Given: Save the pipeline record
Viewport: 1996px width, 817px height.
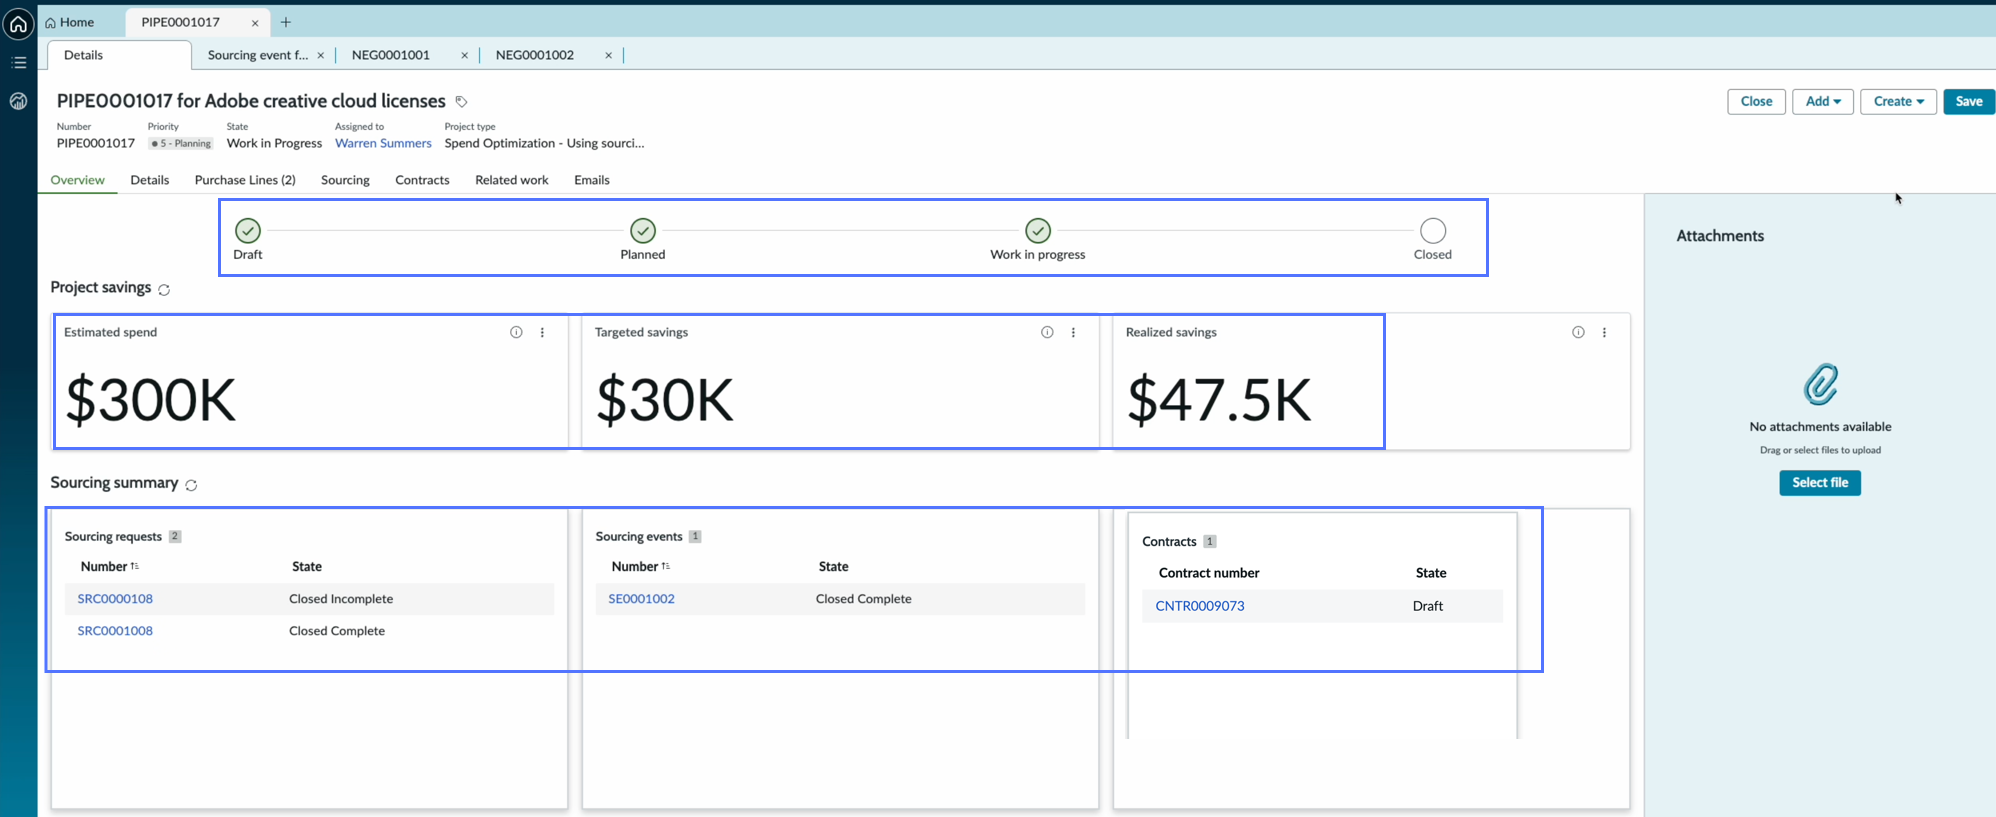Looking at the screenshot, I should [x=1969, y=101].
